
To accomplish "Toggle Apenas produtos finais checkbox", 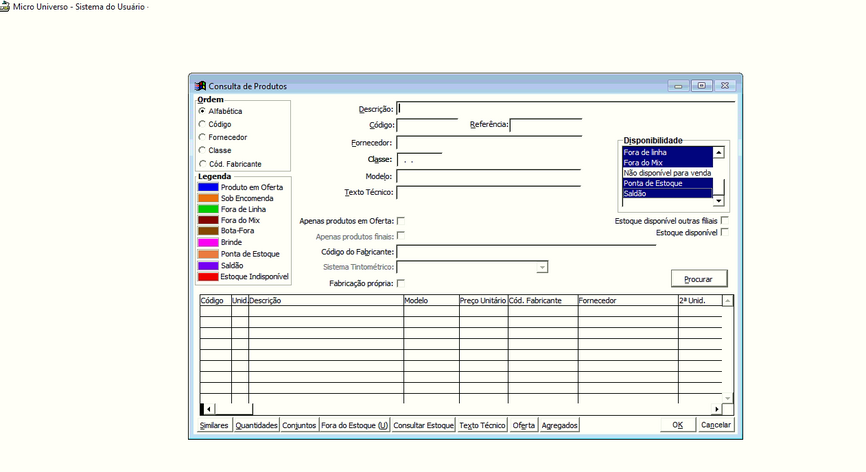I will pyautogui.click(x=401, y=236).
